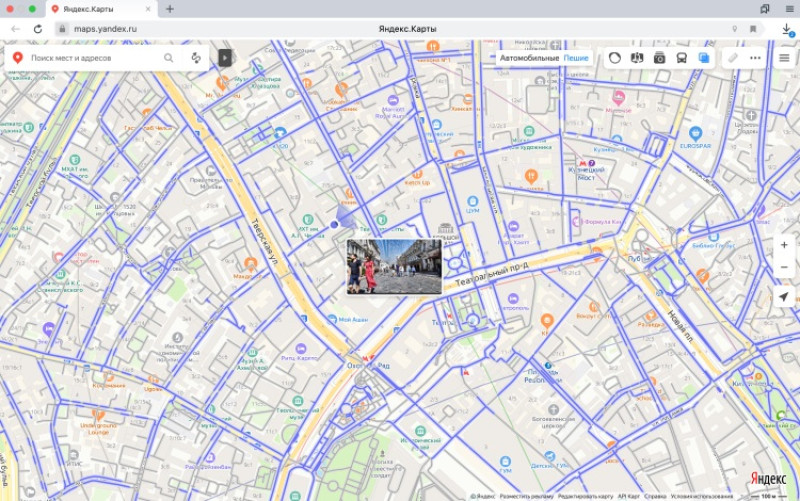
Task: Click the my location arrow button
Action: pos(784,298)
